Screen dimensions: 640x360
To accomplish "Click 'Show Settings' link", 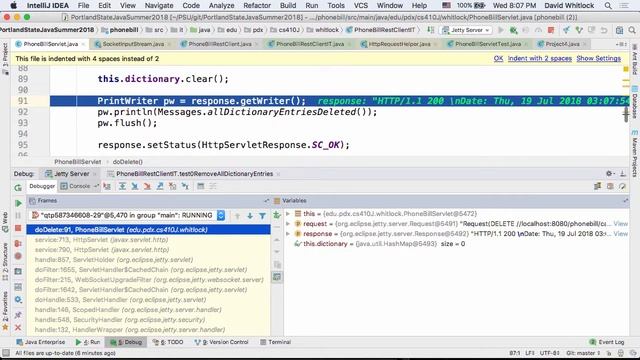I will tap(598, 59).
